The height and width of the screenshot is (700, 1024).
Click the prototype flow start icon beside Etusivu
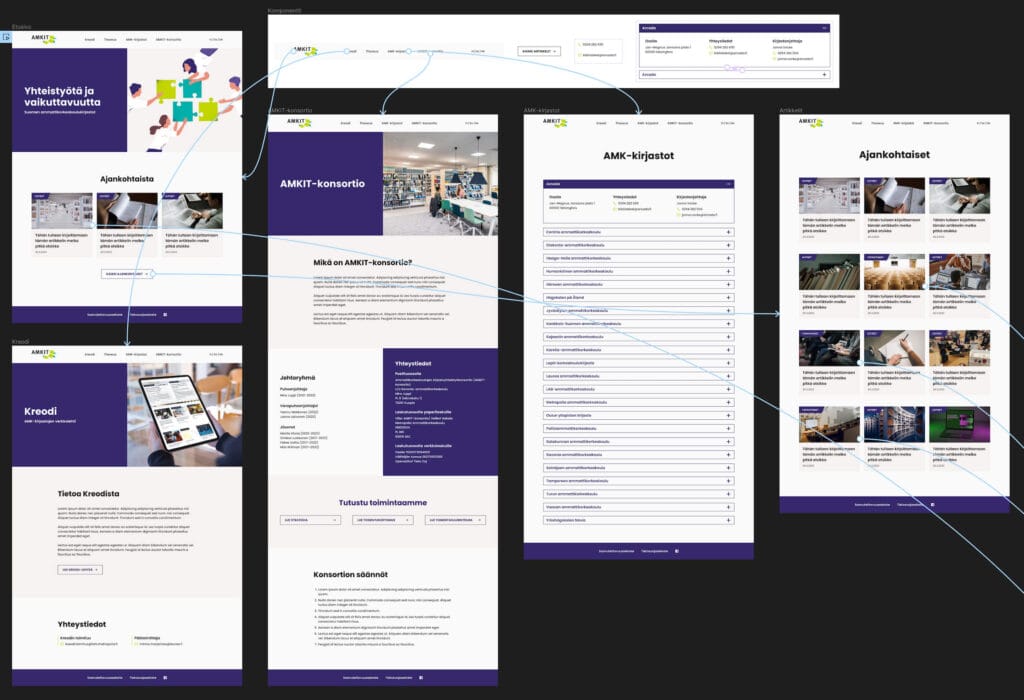point(6,37)
